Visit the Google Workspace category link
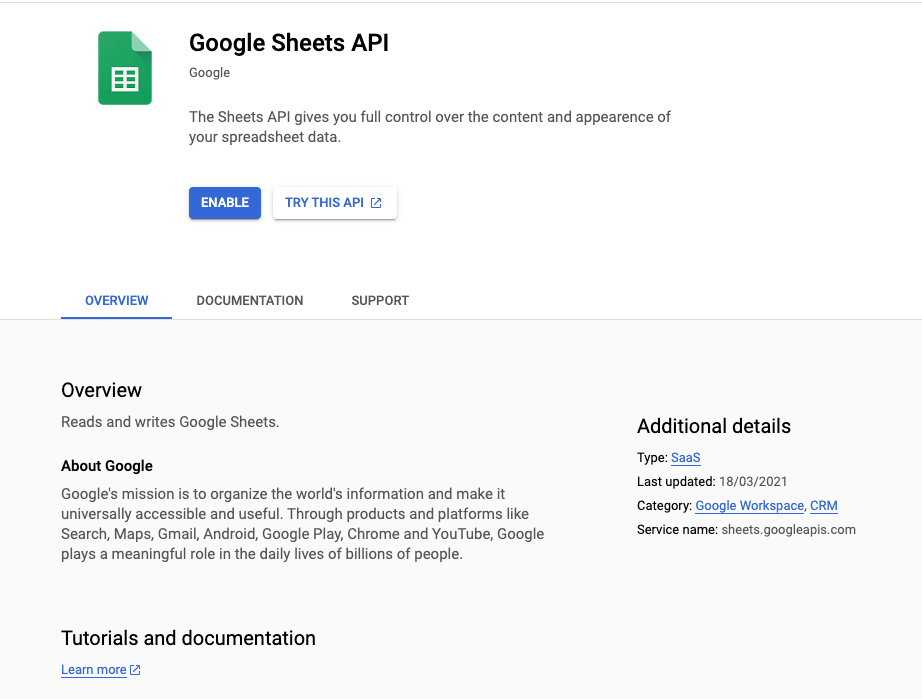Viewport: 922px width, 699px height. pos(749,505)
